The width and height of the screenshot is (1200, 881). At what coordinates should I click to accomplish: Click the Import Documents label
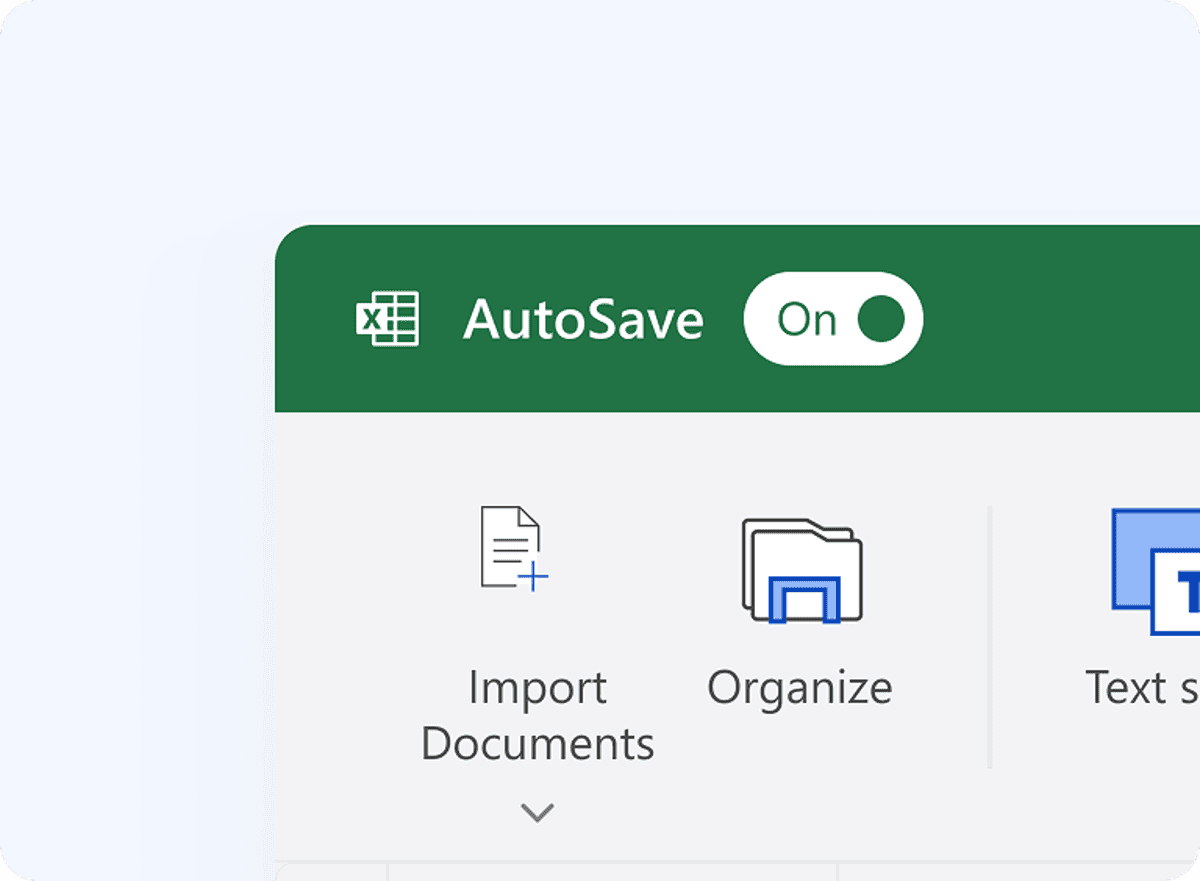537,715
